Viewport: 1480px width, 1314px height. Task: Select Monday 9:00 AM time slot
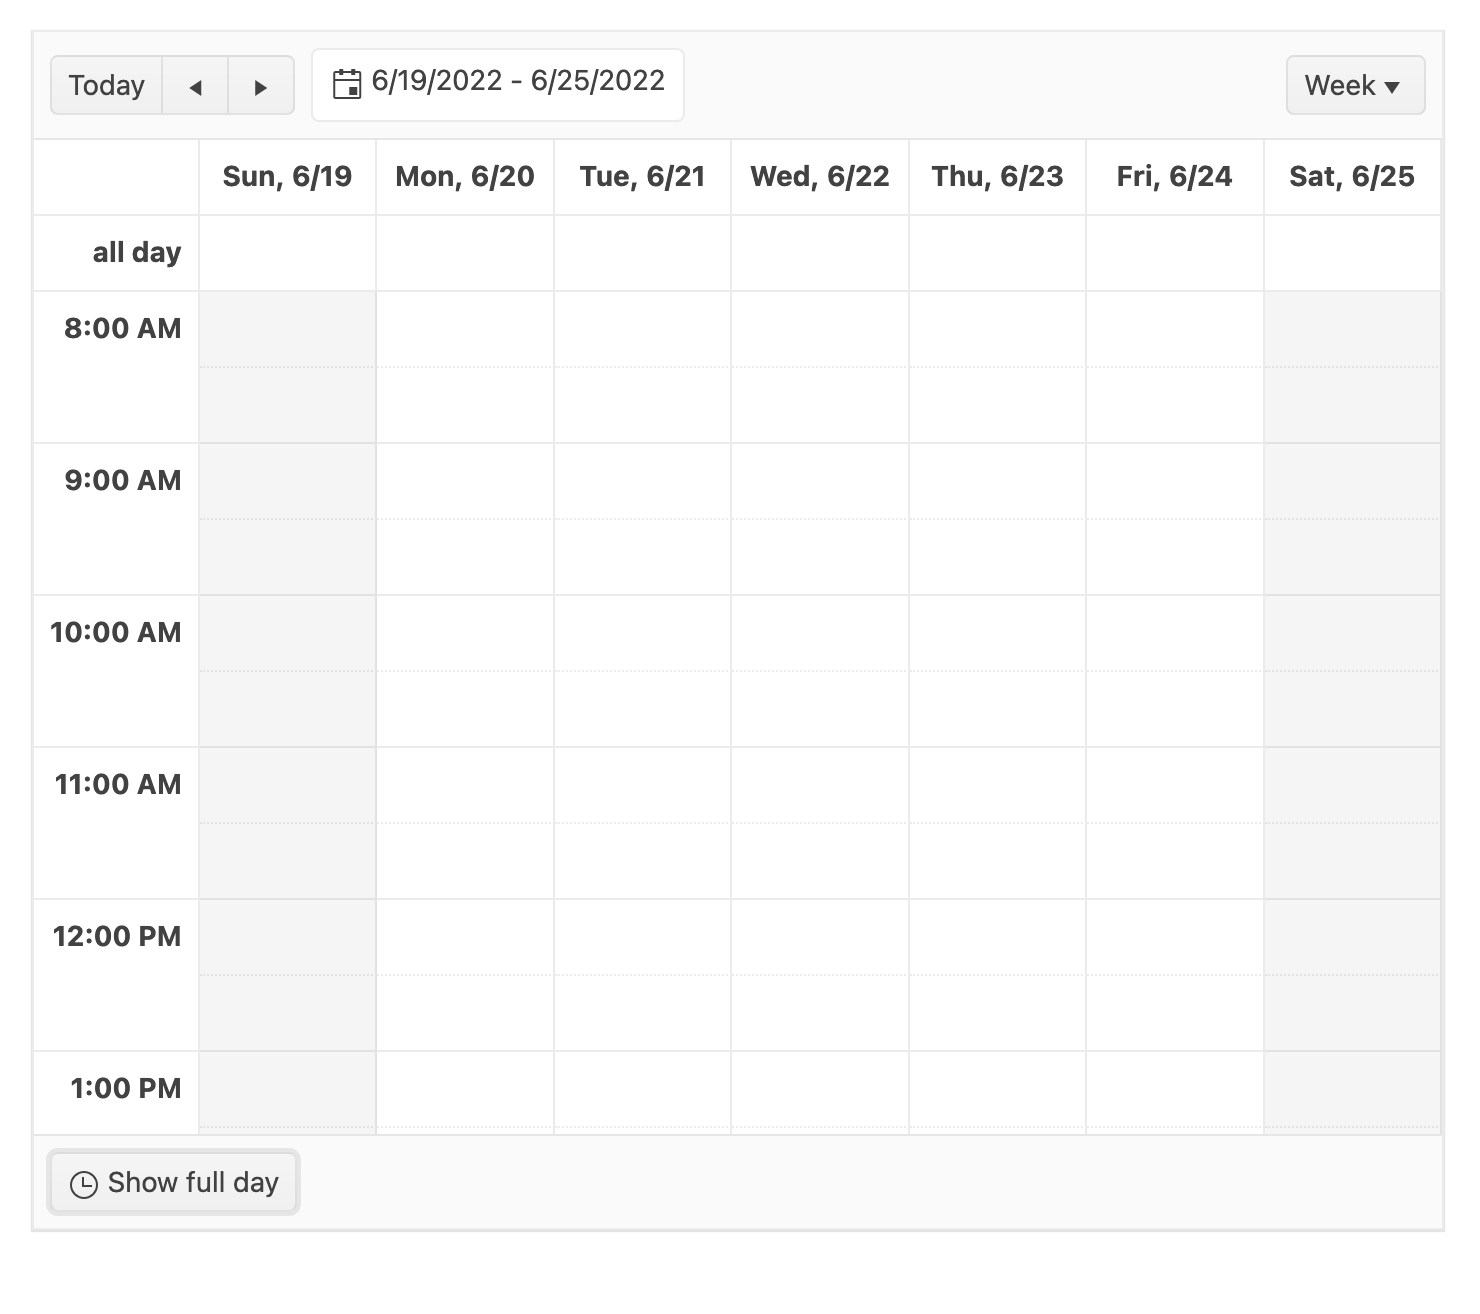(465, 481)
